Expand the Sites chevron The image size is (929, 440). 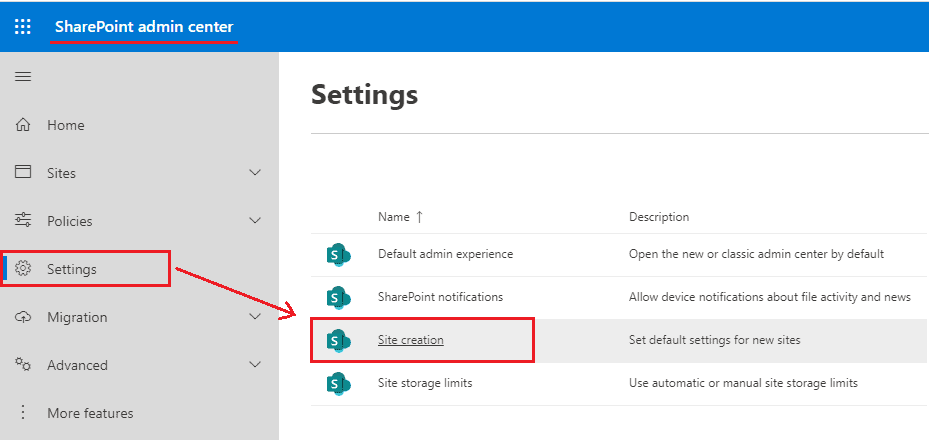pos(255,173)
